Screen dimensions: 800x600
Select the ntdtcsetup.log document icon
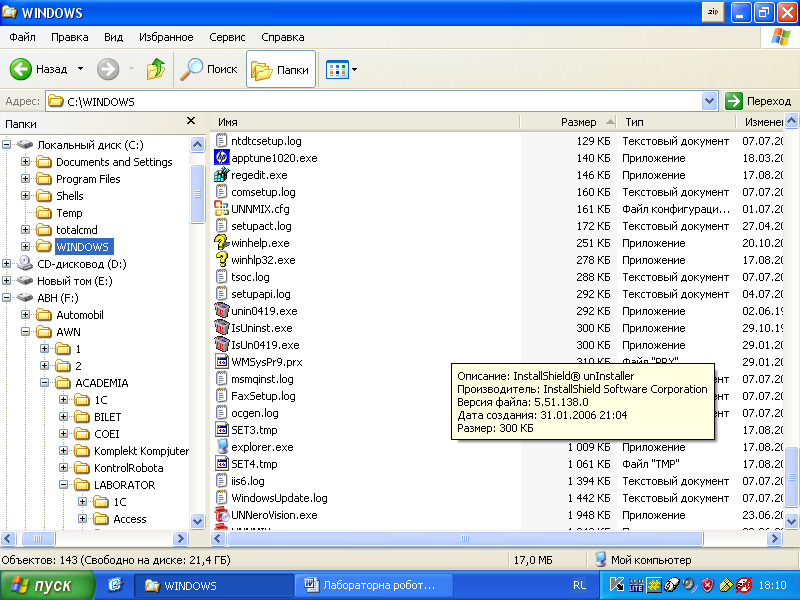coord(221,140)
